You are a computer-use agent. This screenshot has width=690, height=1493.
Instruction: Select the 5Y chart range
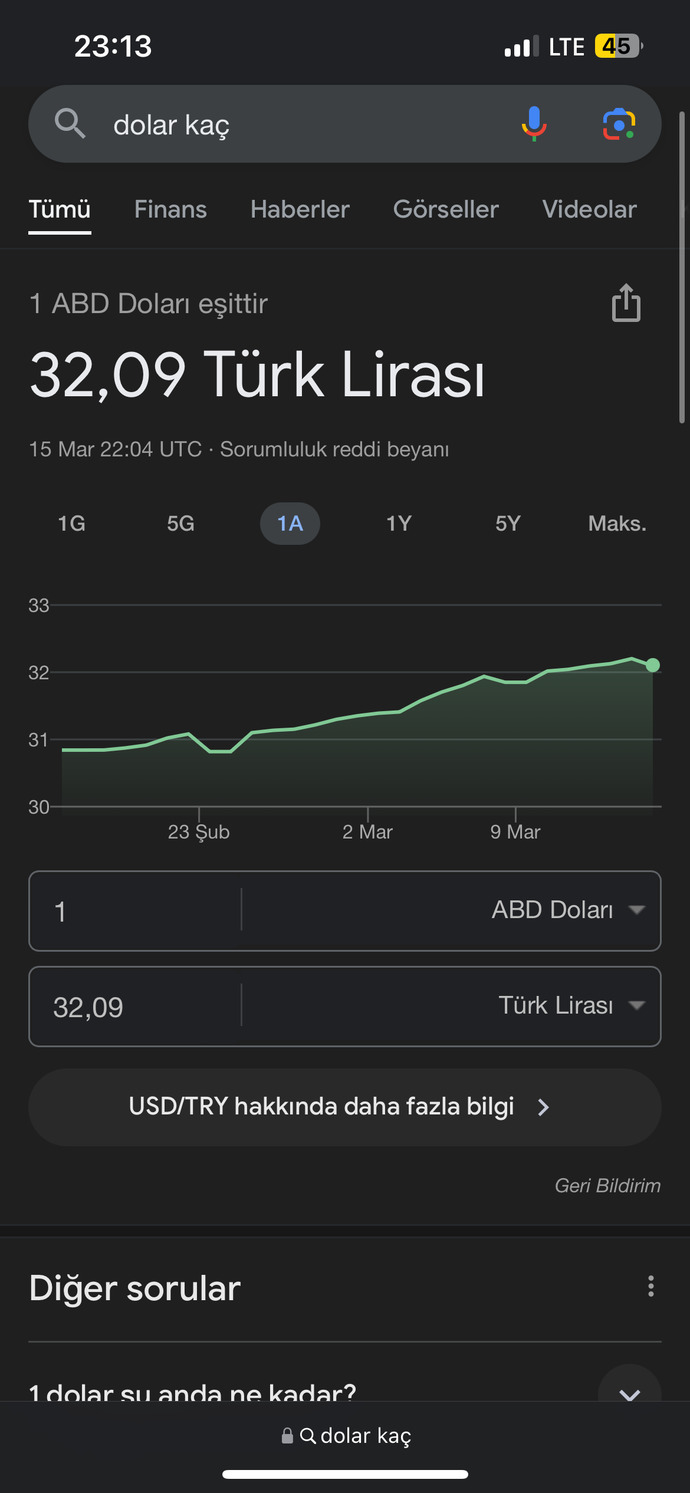point(508,524)
